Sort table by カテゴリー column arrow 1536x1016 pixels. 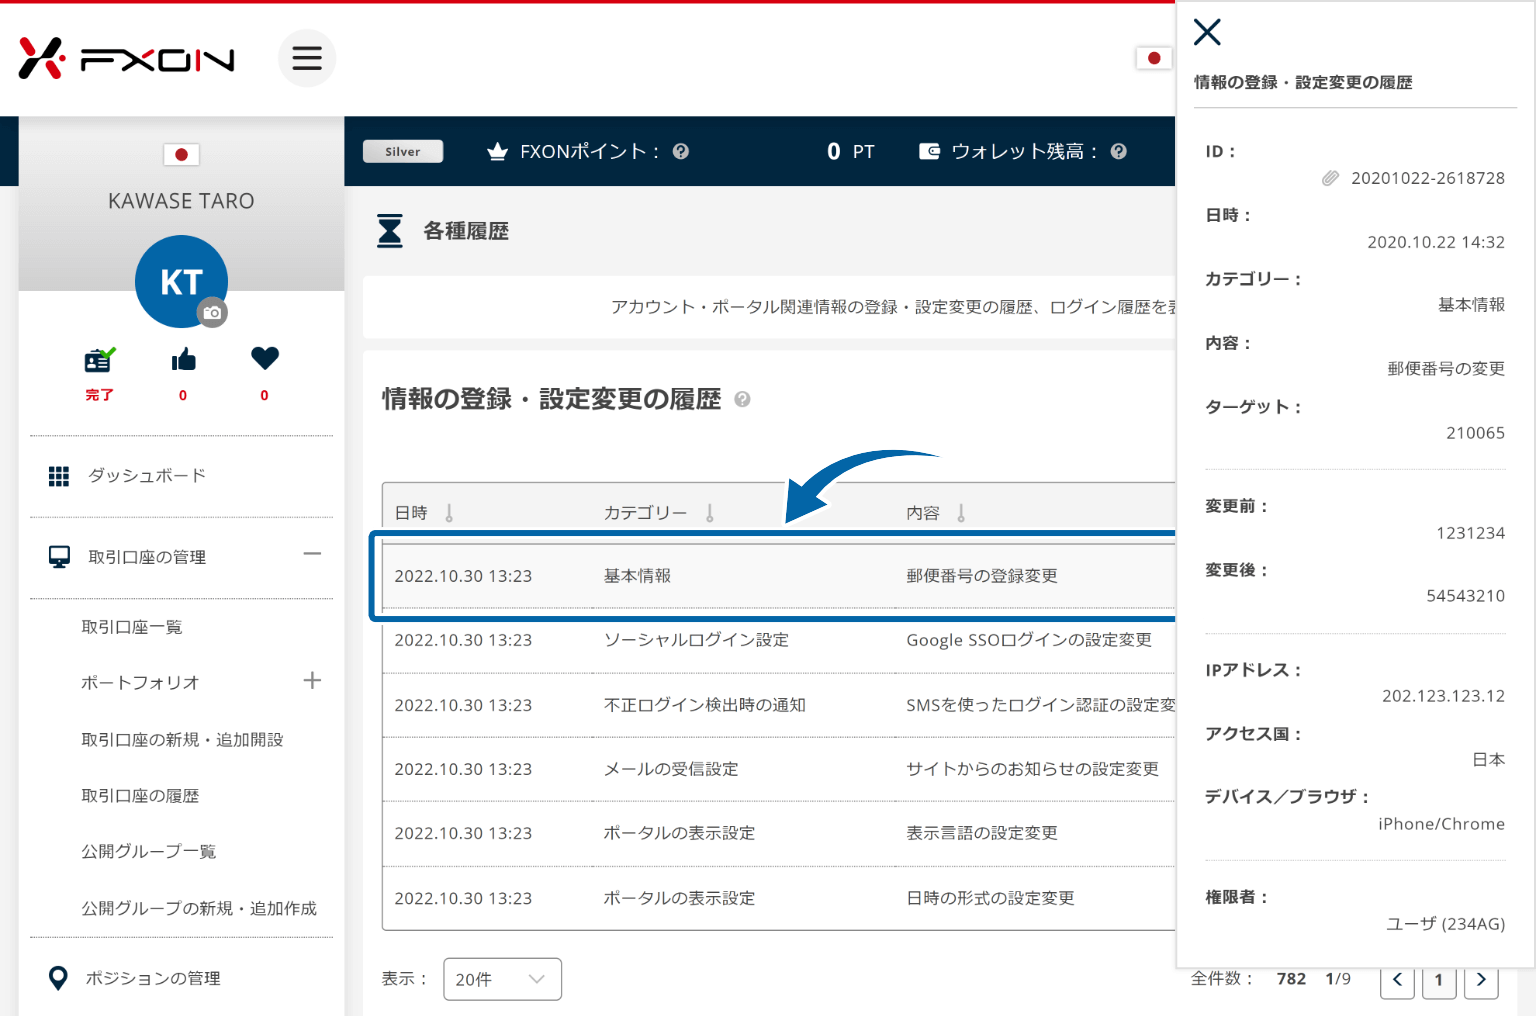tap(710, 513)
